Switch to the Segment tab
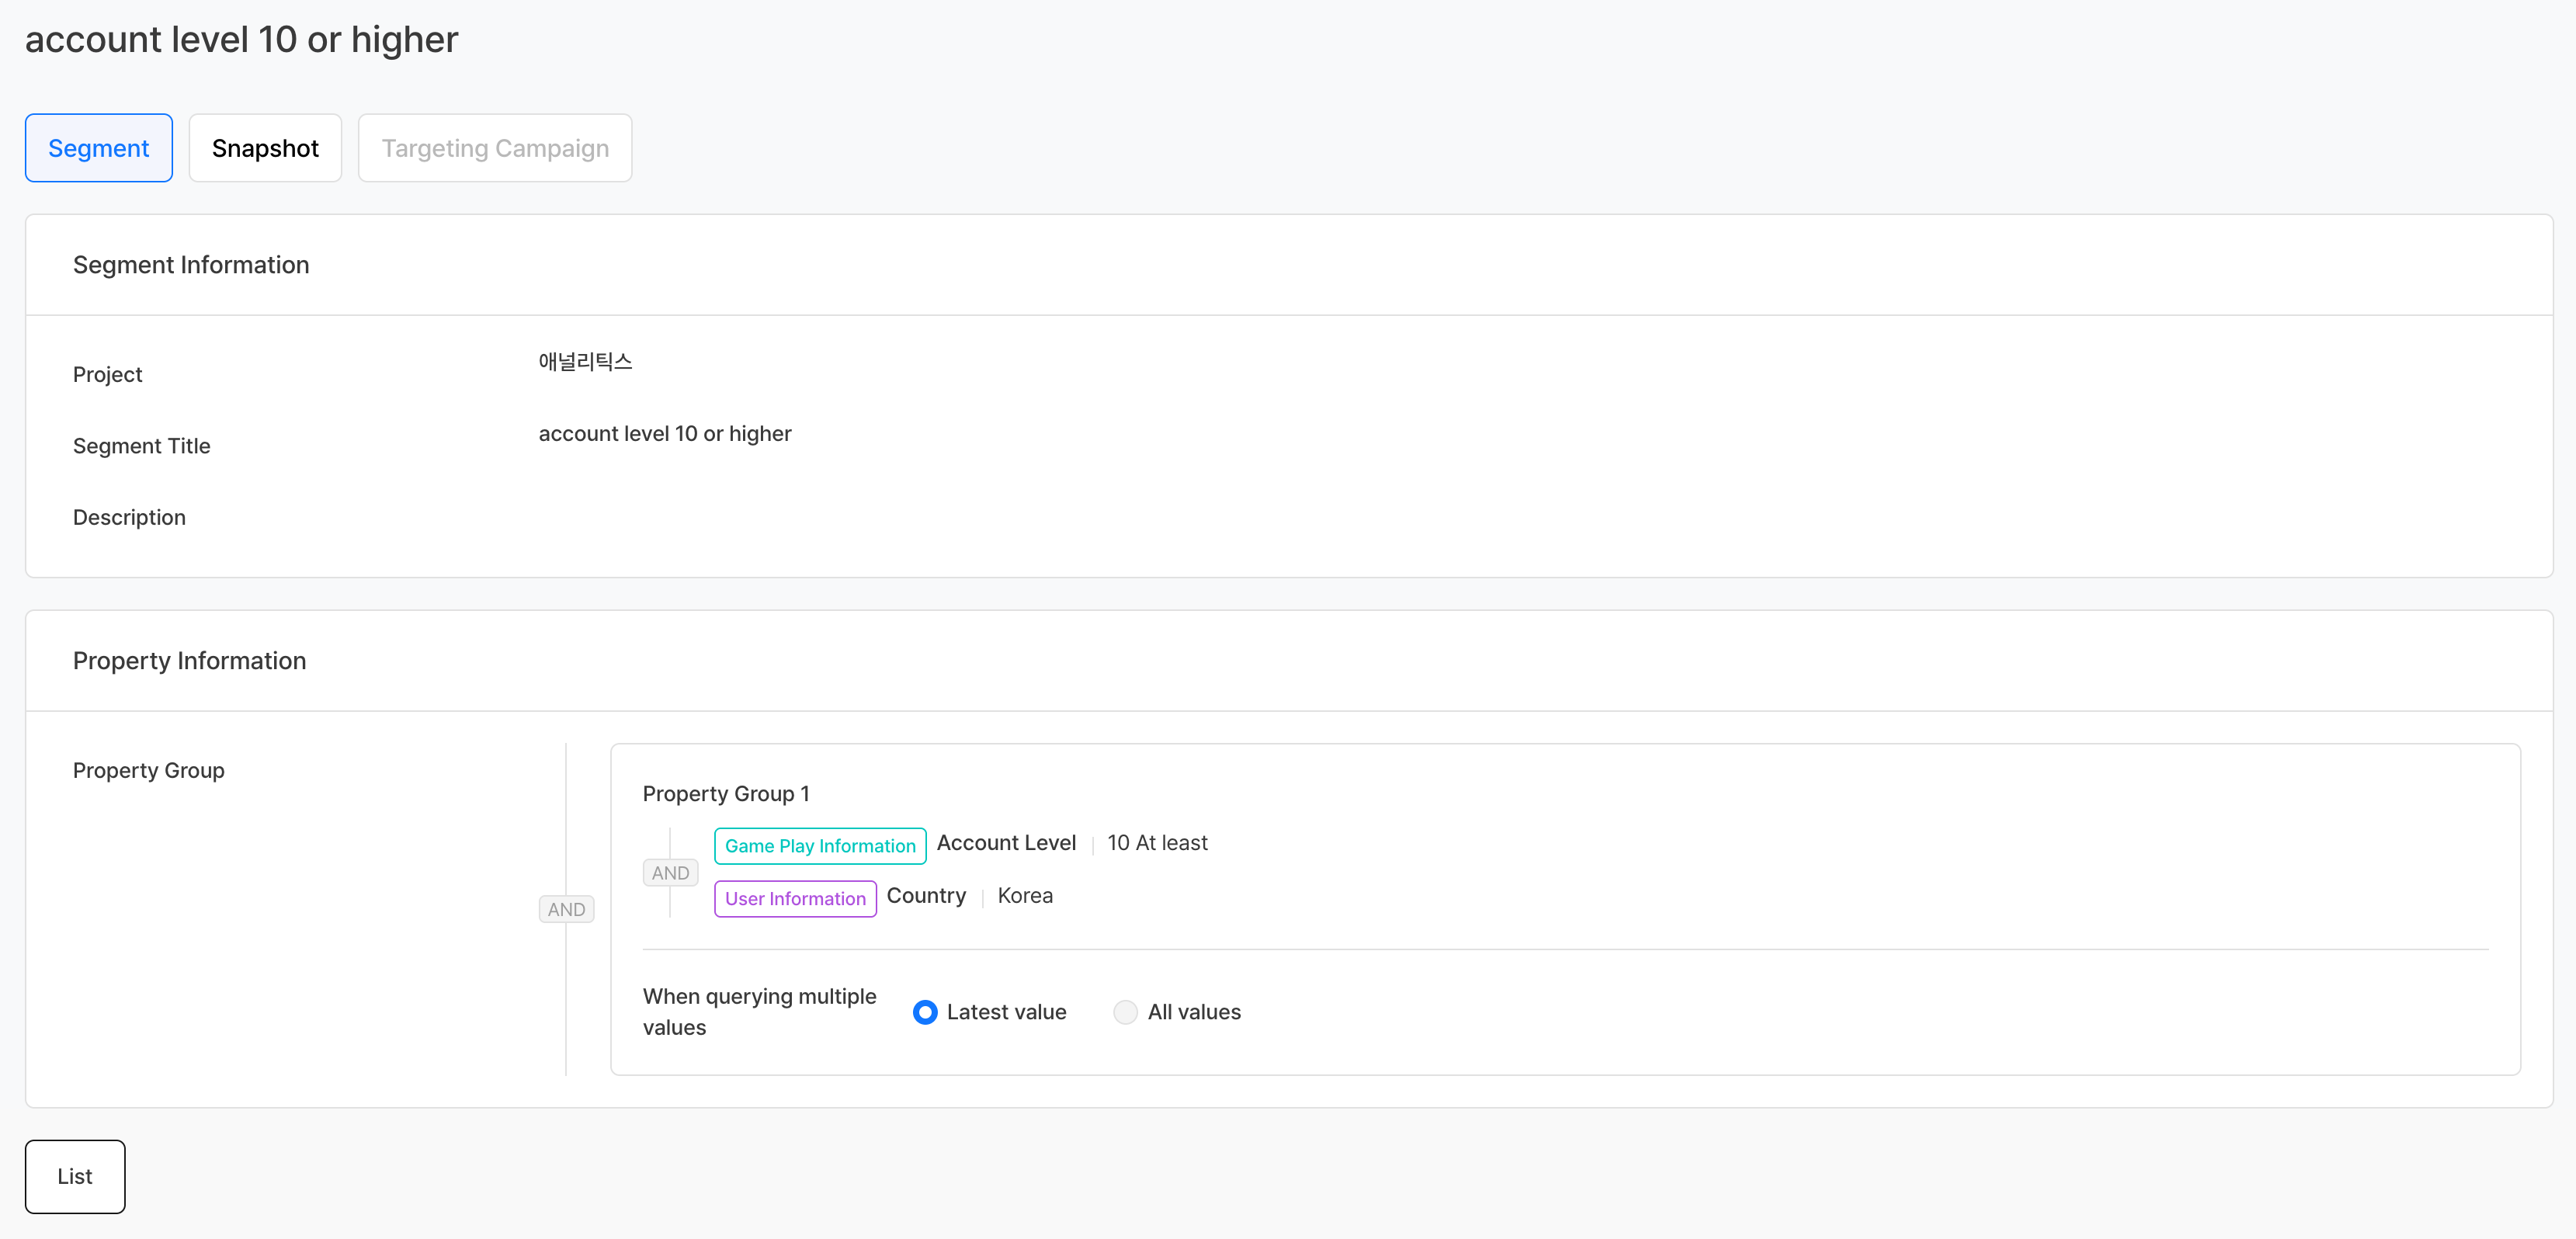Screen dimensions: 2576x1239 98,148
